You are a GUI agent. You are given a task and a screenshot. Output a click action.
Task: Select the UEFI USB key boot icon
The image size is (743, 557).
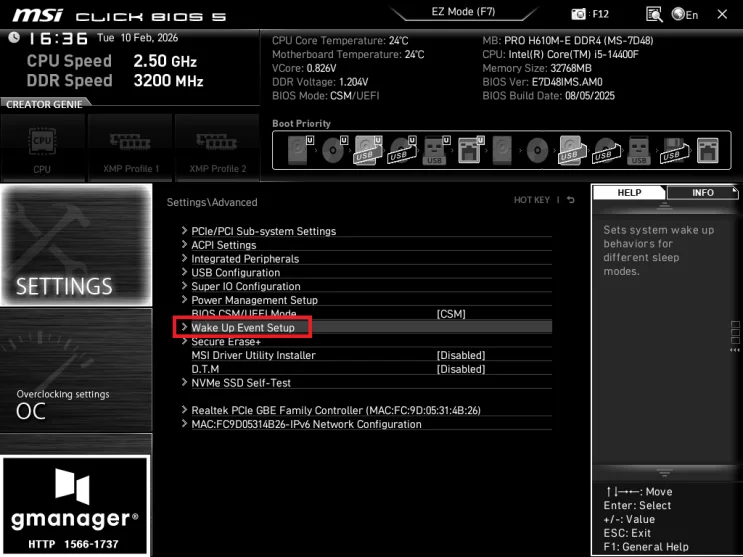click(436, 150)
